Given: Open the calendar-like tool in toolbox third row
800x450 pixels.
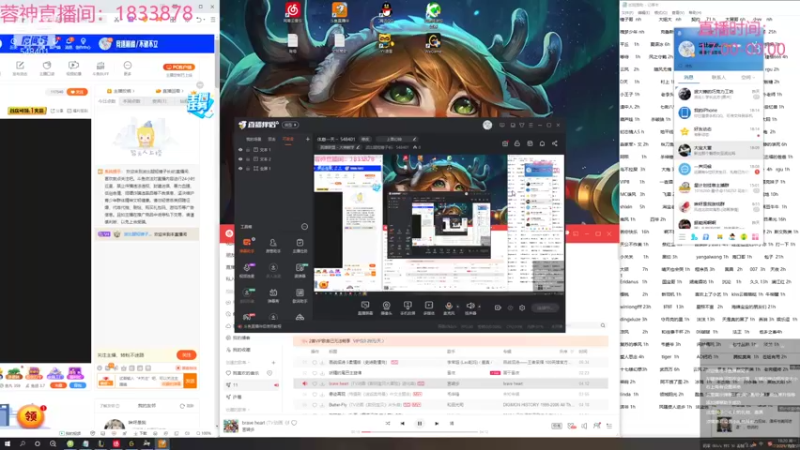Looking at the screenshot, I should tap(273, 295).
